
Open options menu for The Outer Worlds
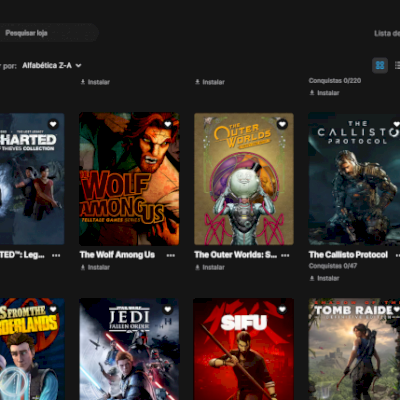click(285, 255)
